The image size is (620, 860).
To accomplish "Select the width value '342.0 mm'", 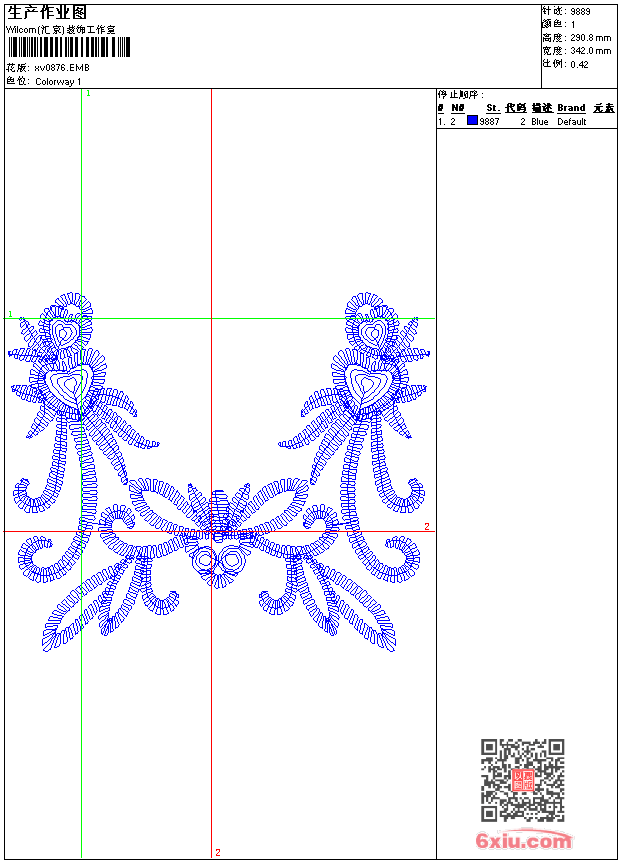I will pos(590,51).
